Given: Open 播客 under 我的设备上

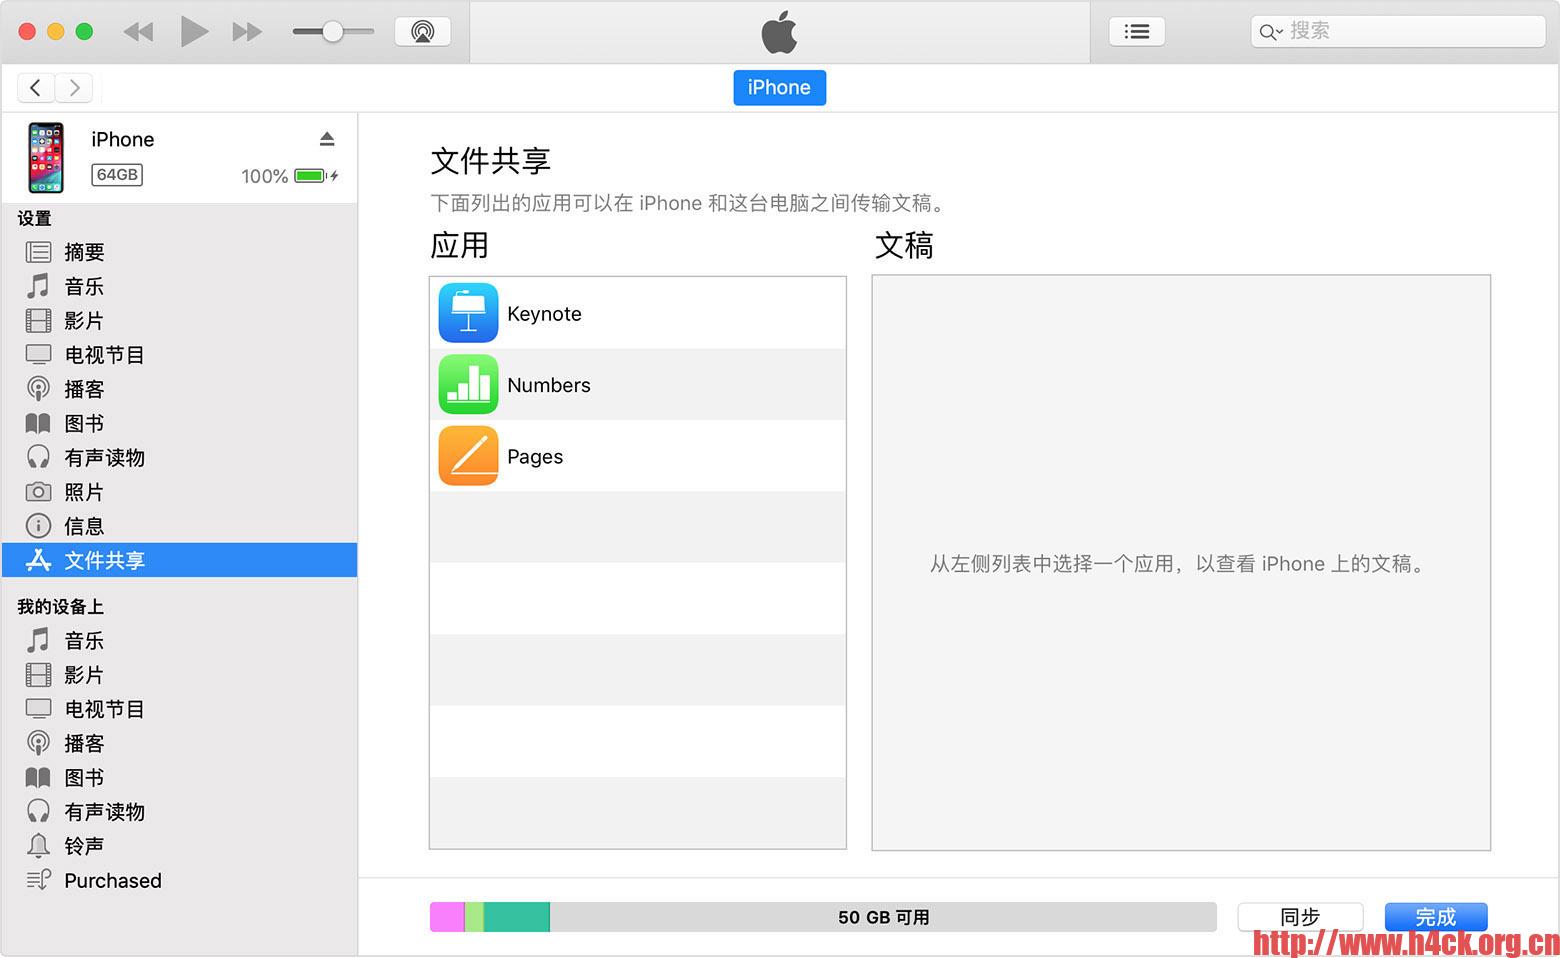Looking at the screenshot, I should click(179, 743).
